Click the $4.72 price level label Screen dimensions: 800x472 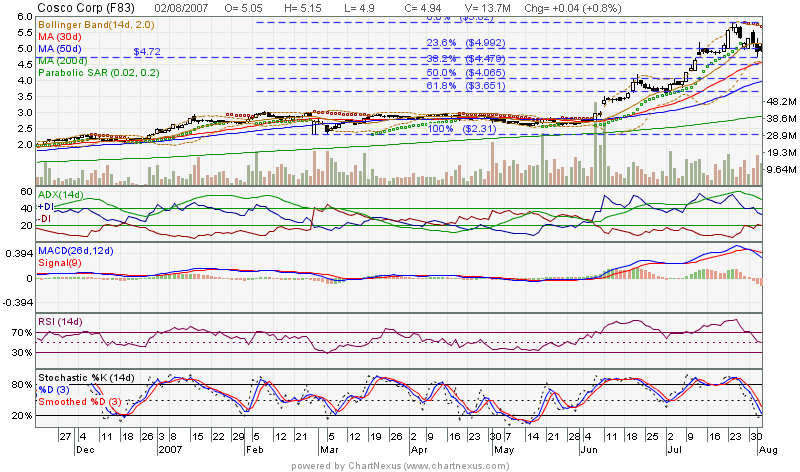point(147,50)
